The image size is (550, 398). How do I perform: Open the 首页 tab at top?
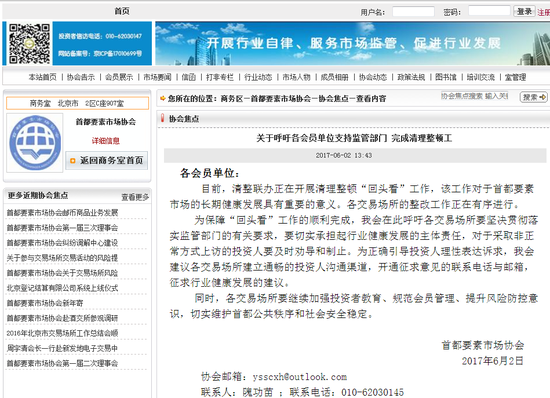pos(122,11)
